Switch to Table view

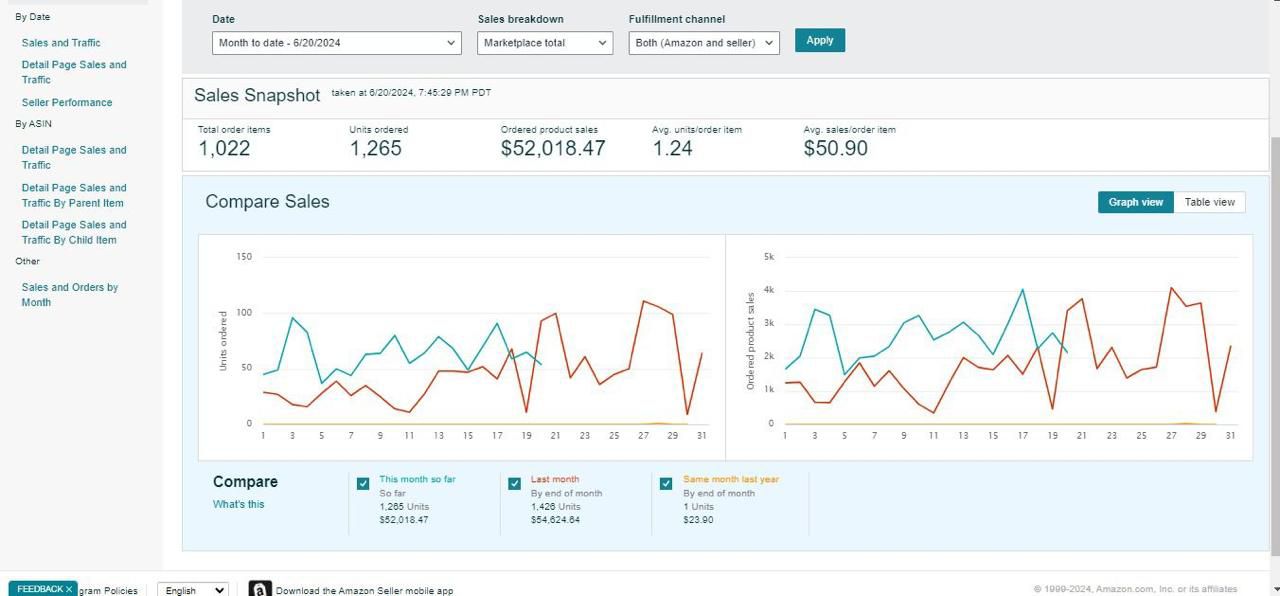click(x=1210, y=202)
